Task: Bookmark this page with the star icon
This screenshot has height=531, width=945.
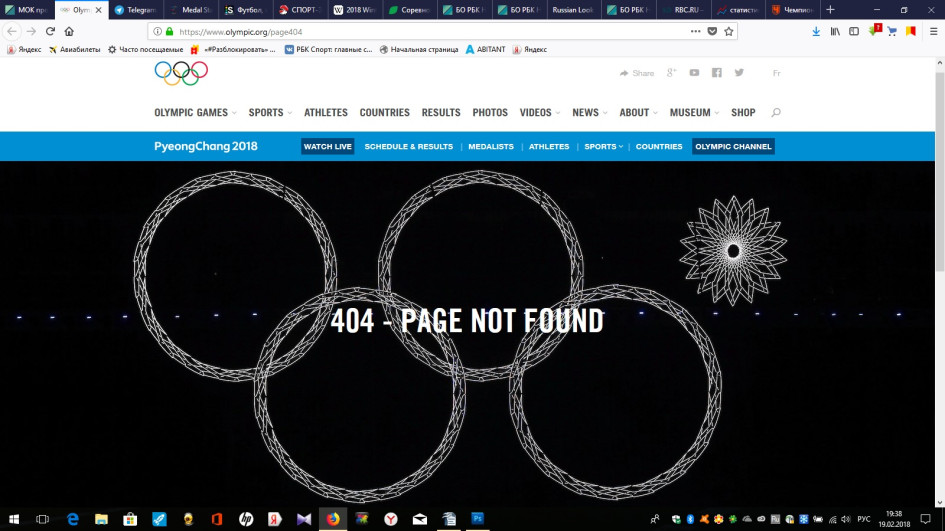Action: 729,31
